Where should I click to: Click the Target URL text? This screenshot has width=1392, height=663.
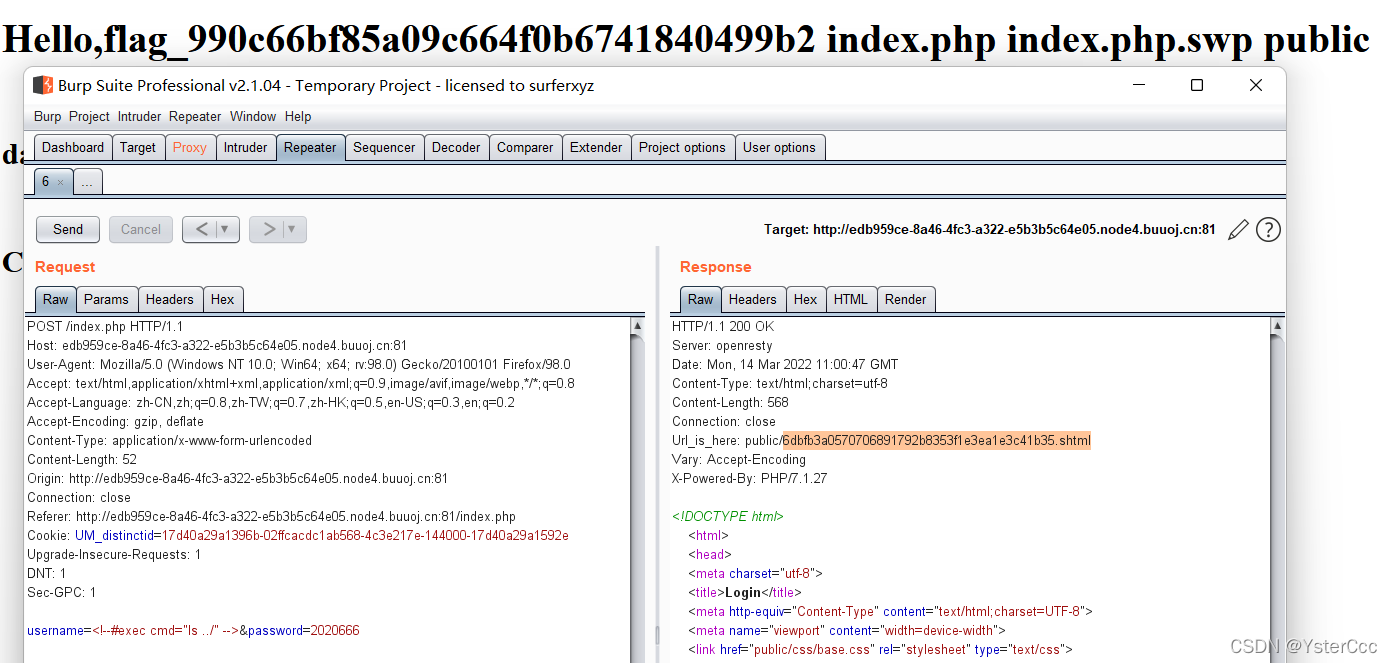(990, 230)
